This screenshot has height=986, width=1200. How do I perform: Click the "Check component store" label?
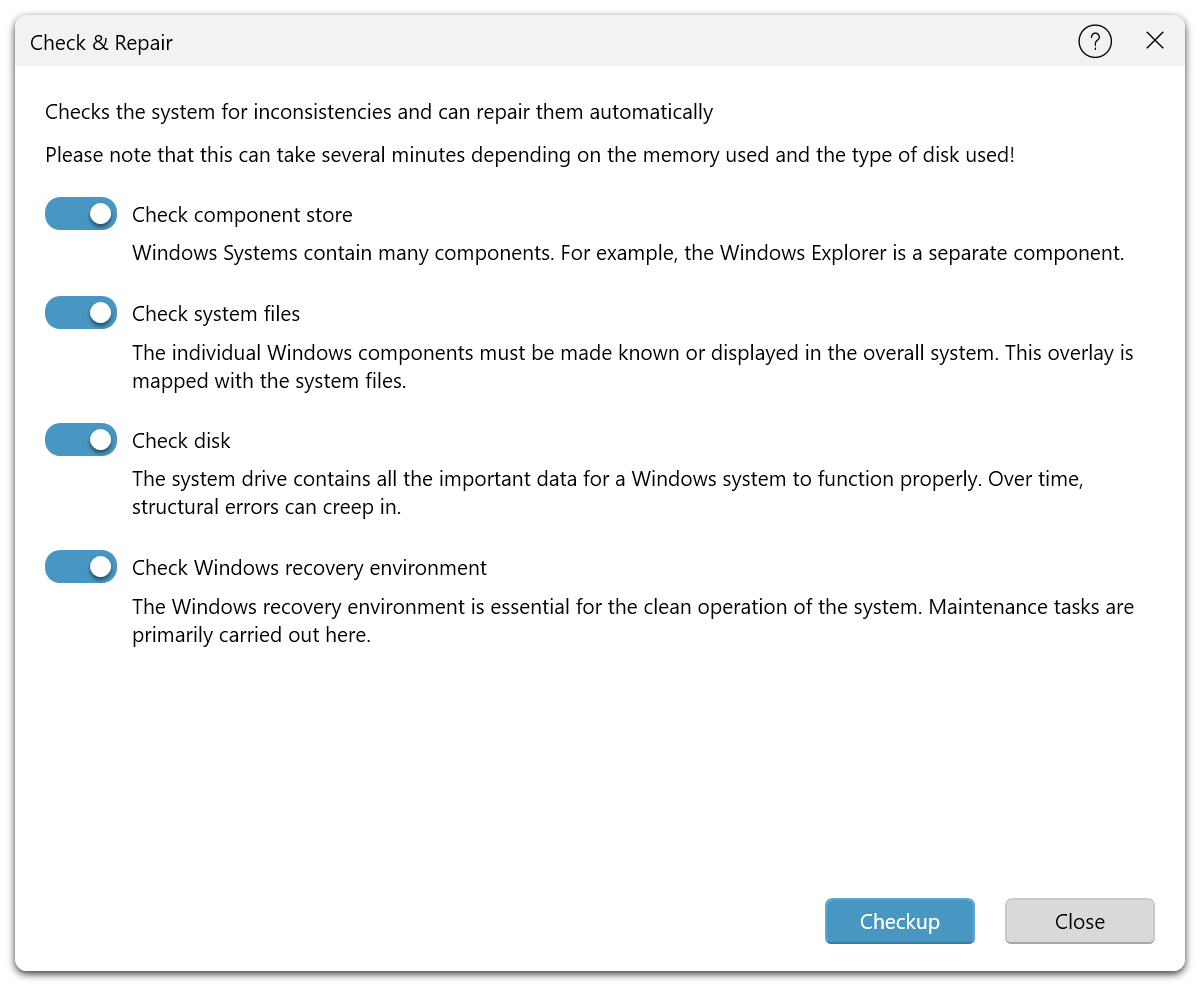[x=242, y=215]
